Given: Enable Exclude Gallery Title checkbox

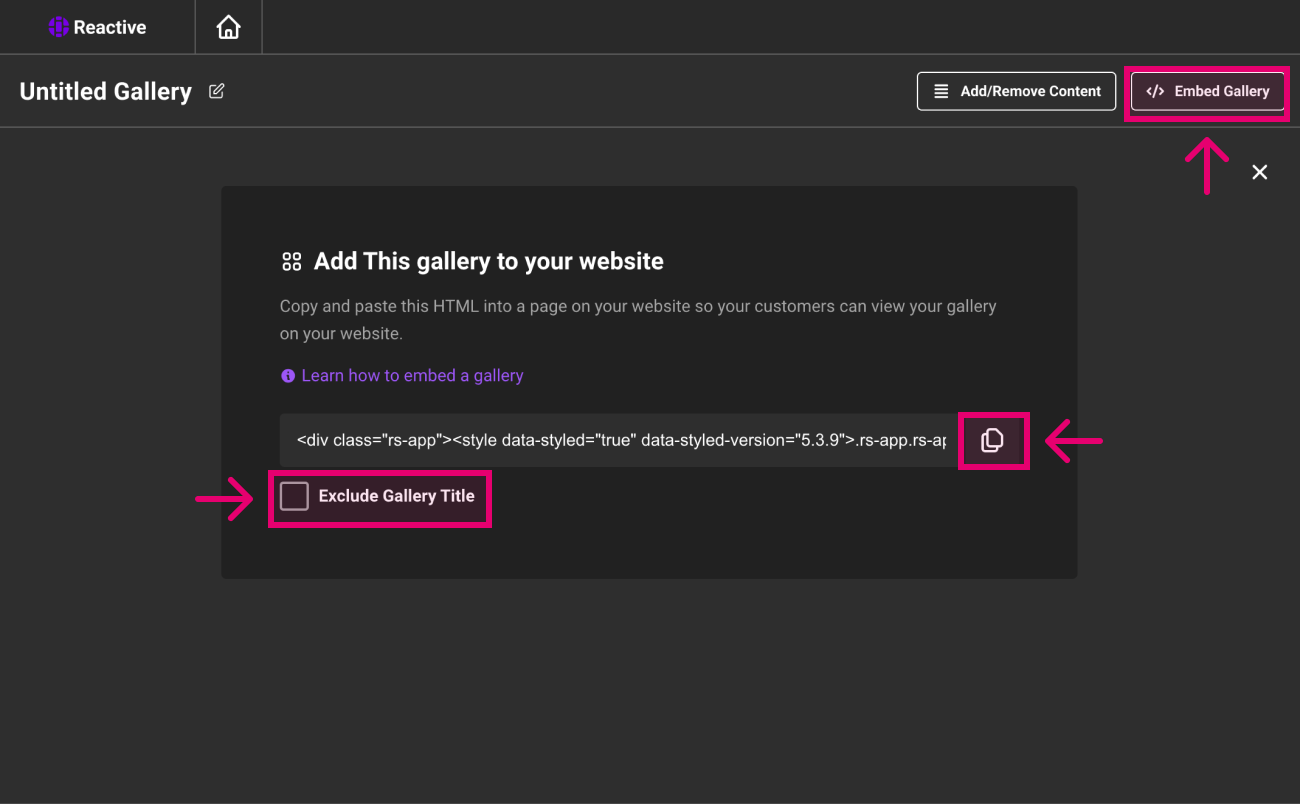Looking at the screenshot, I should click(294, 495).
